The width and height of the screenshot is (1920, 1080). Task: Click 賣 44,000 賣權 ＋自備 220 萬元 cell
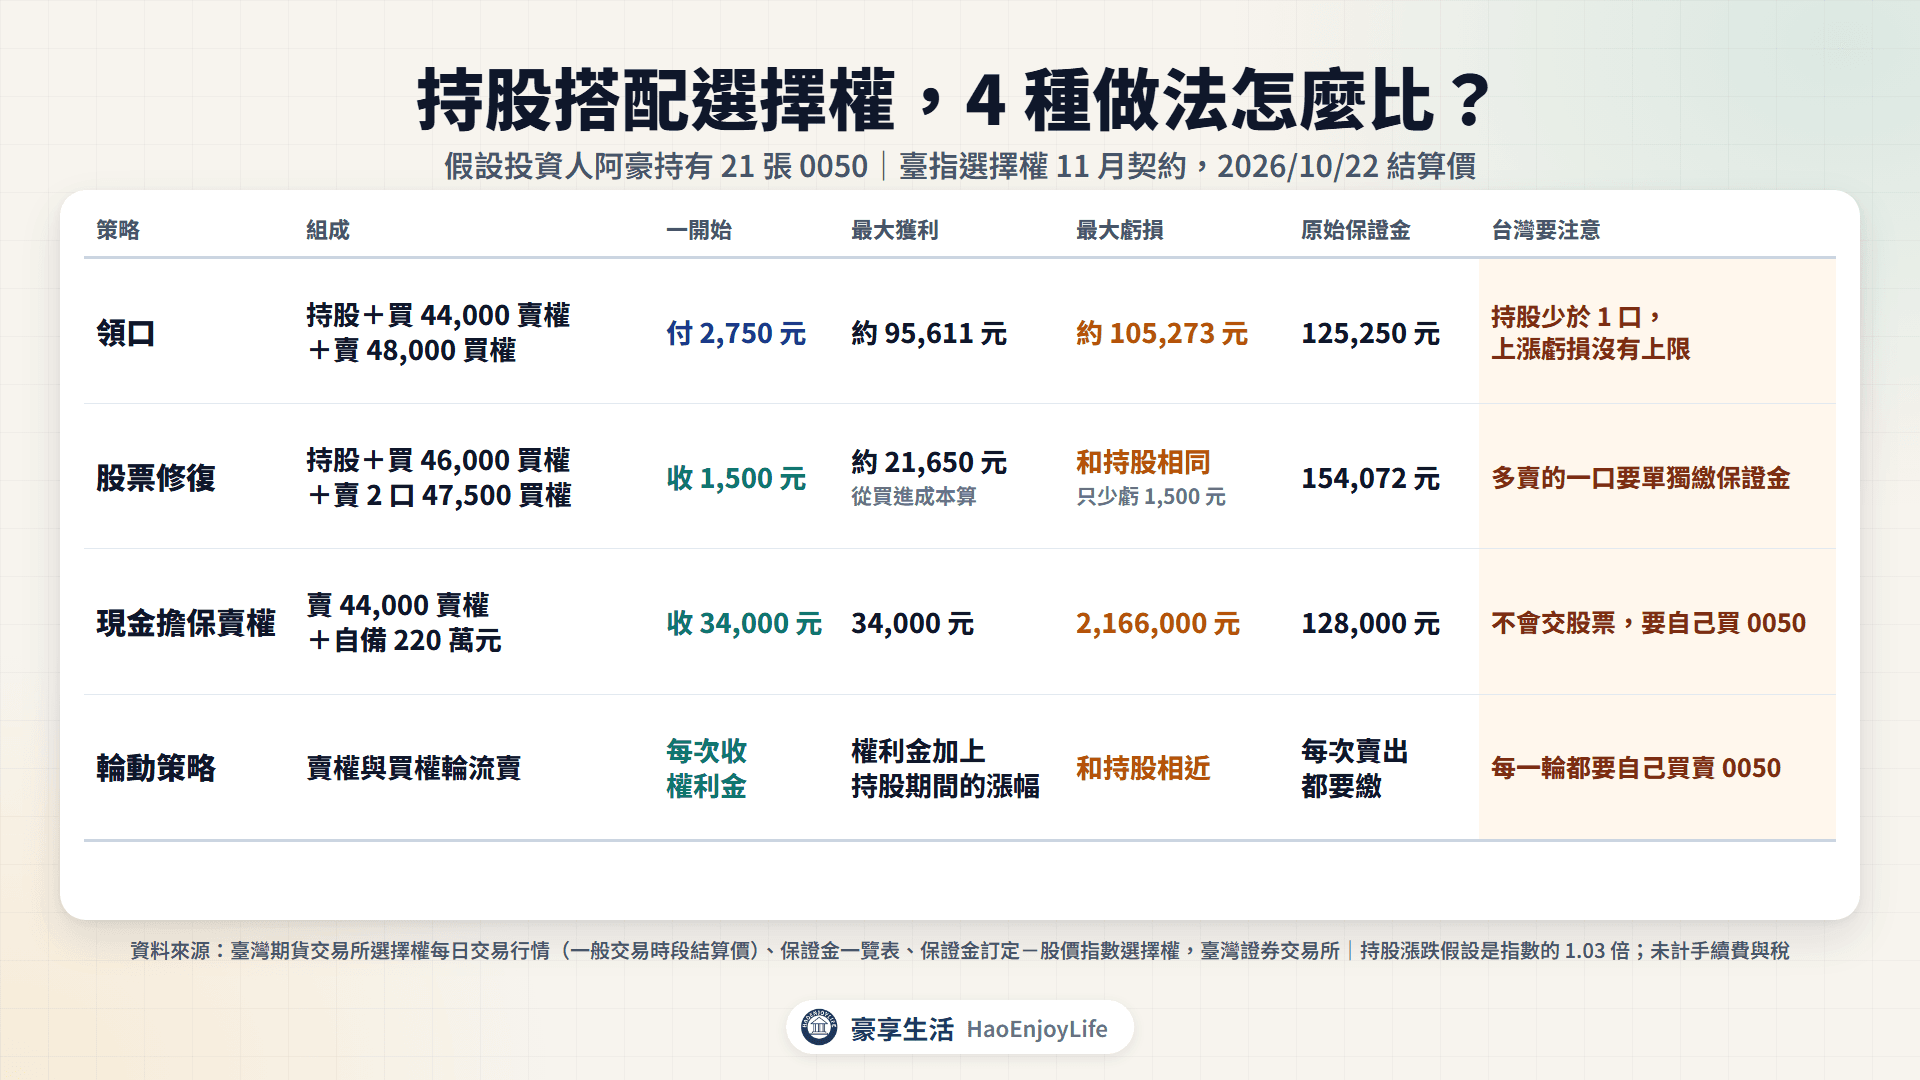pyautogui.click(x=404, y=622)
